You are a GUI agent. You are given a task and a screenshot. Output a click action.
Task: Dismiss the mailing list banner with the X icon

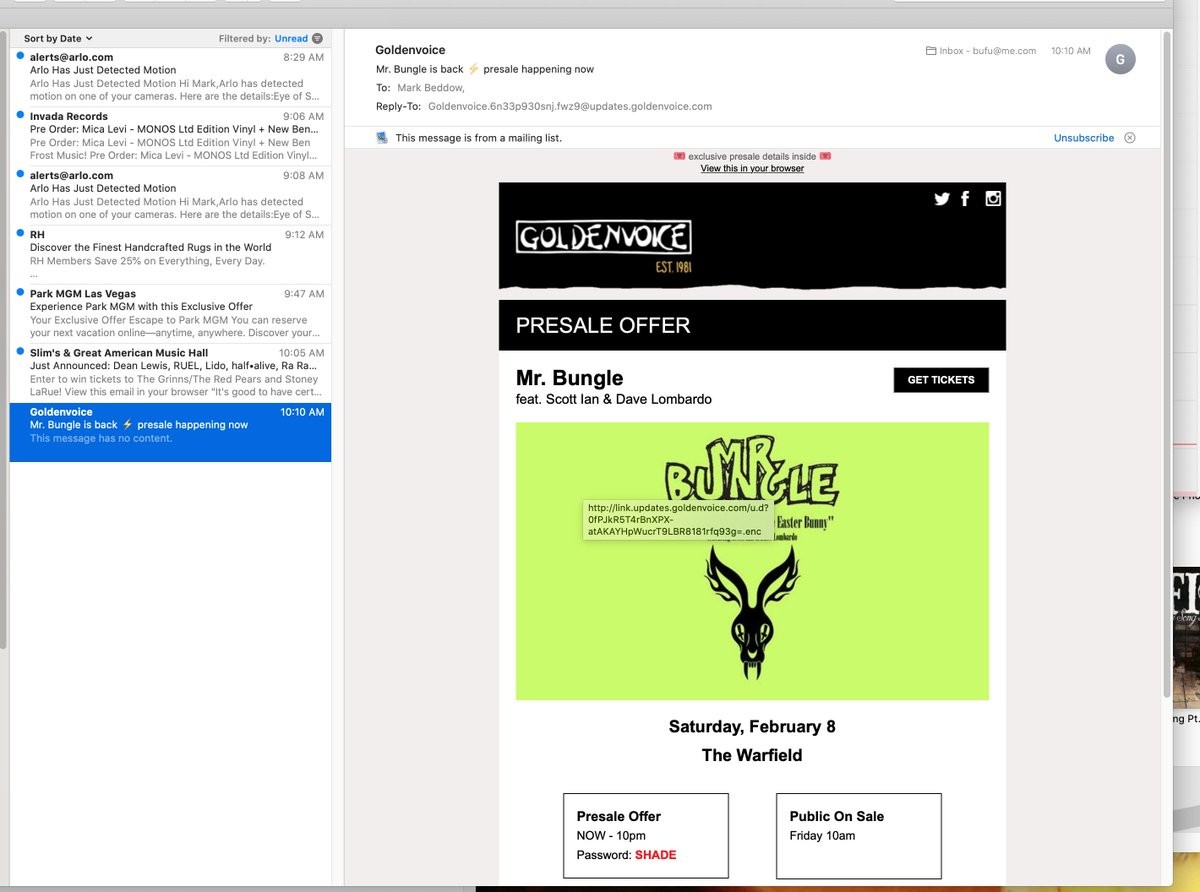click(x=1130, y=138)
